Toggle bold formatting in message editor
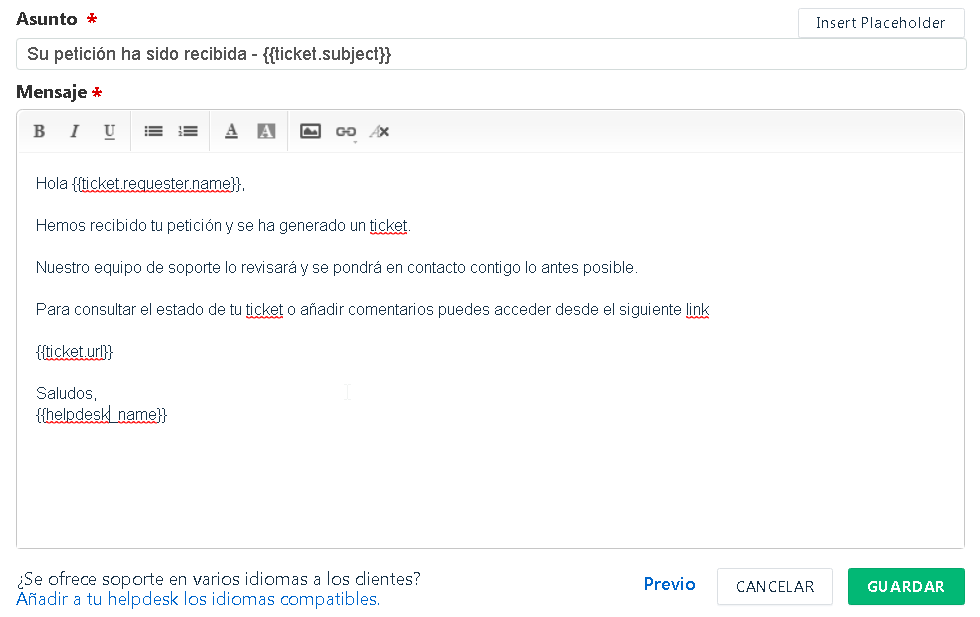Viewport: 980px width, 617px height. (x=39, y=131)
